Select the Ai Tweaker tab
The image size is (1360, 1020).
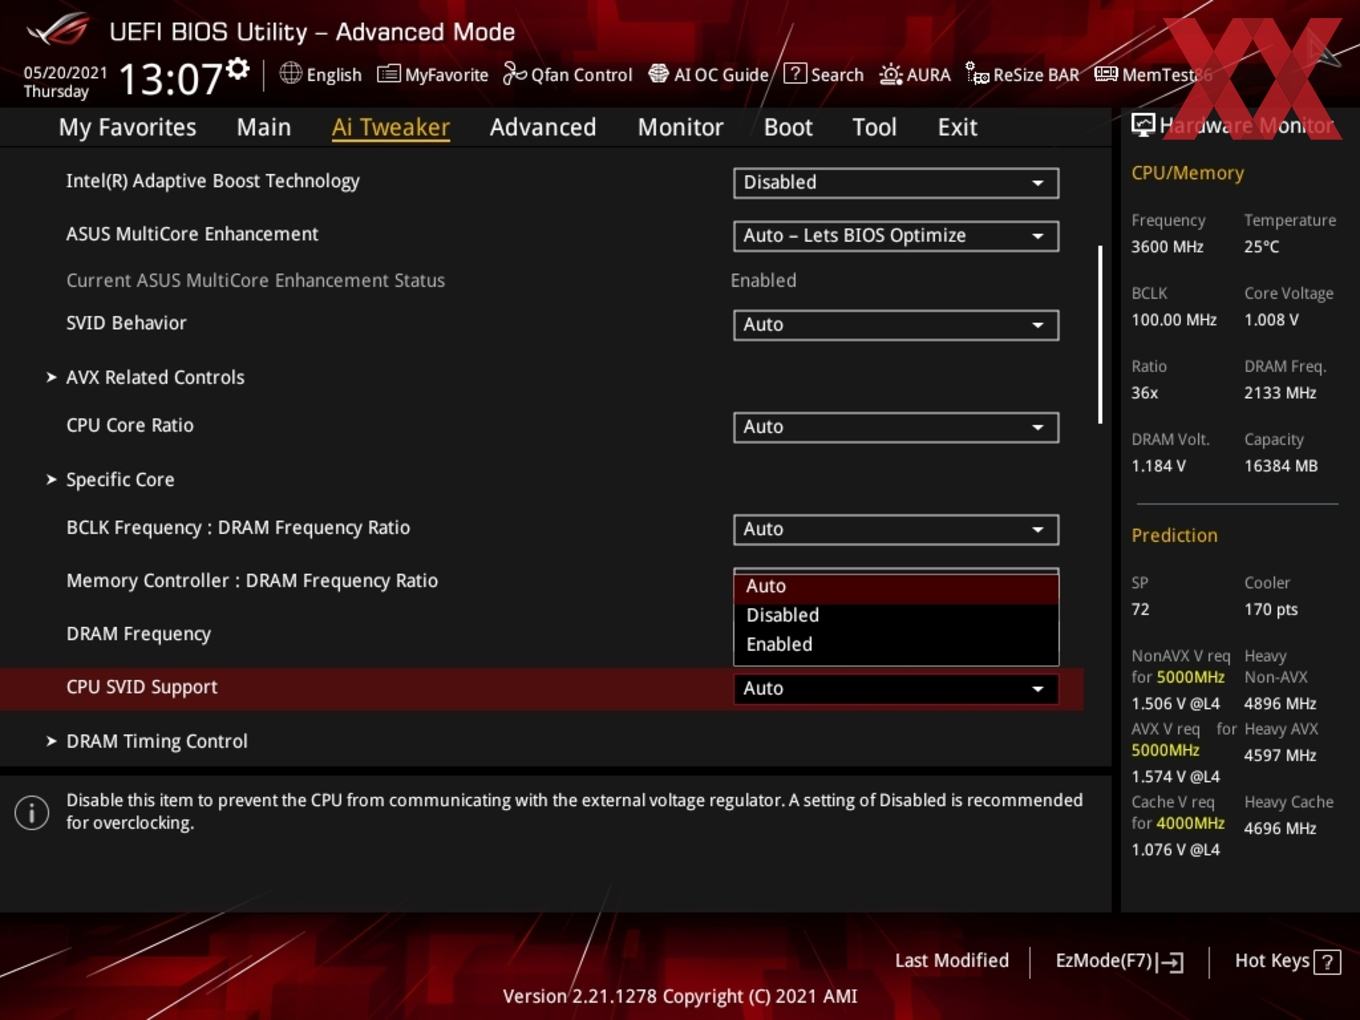coord(391,127)
